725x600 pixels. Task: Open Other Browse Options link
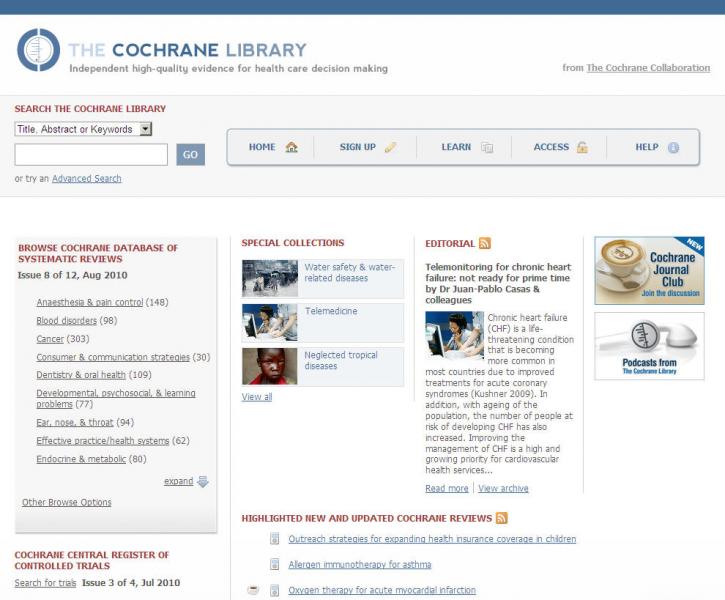click(67, 502)
